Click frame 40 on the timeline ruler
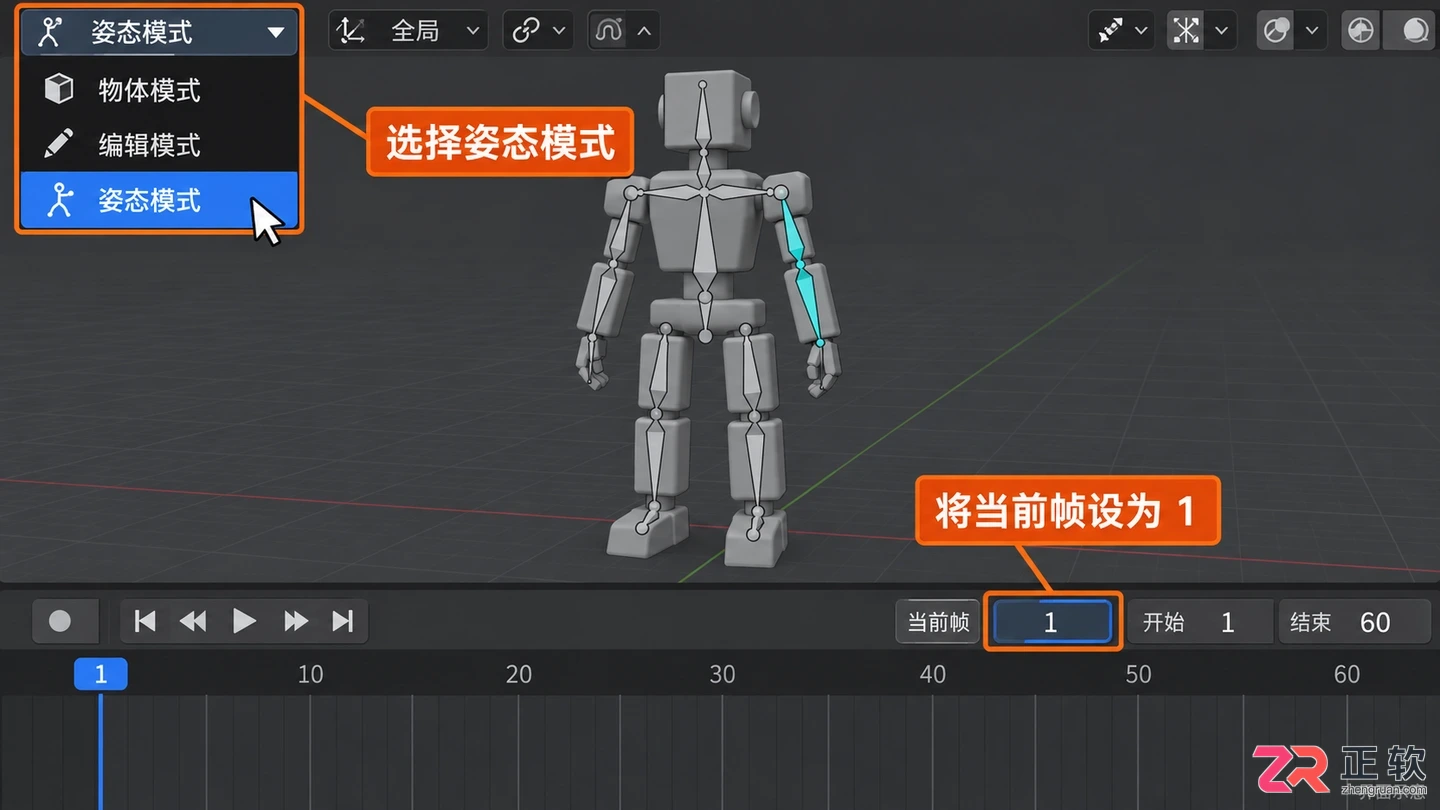This screenshot has width=1440, height=810. click(932, 674)
